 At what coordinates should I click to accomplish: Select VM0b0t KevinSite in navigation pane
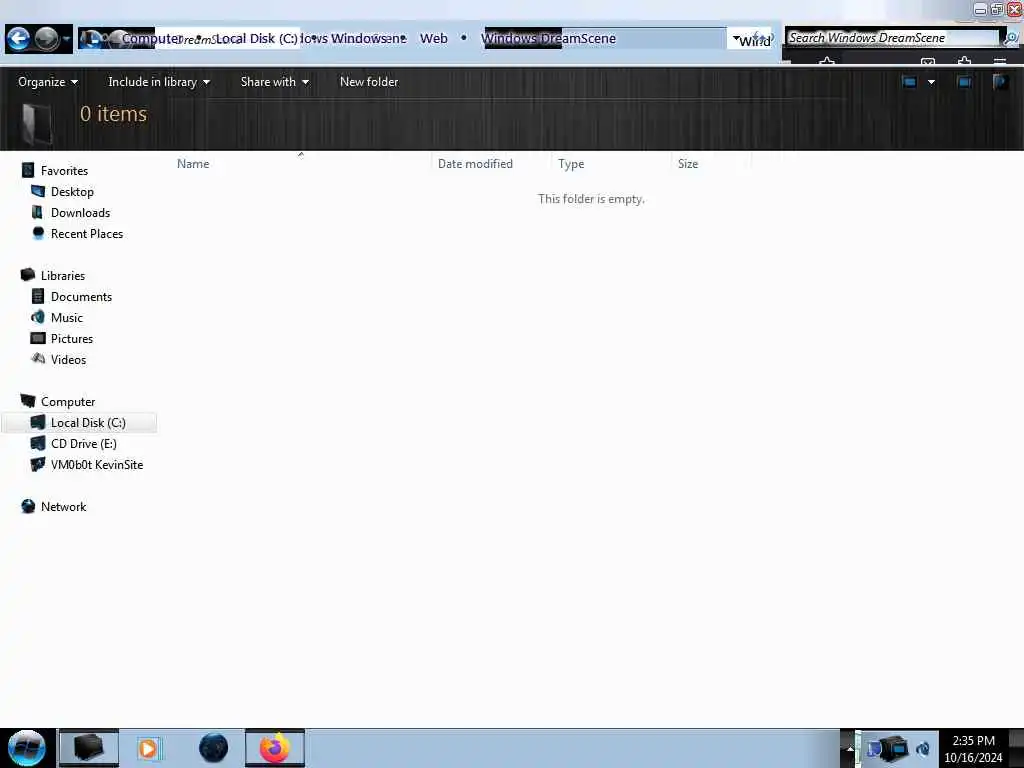(97, 464)
